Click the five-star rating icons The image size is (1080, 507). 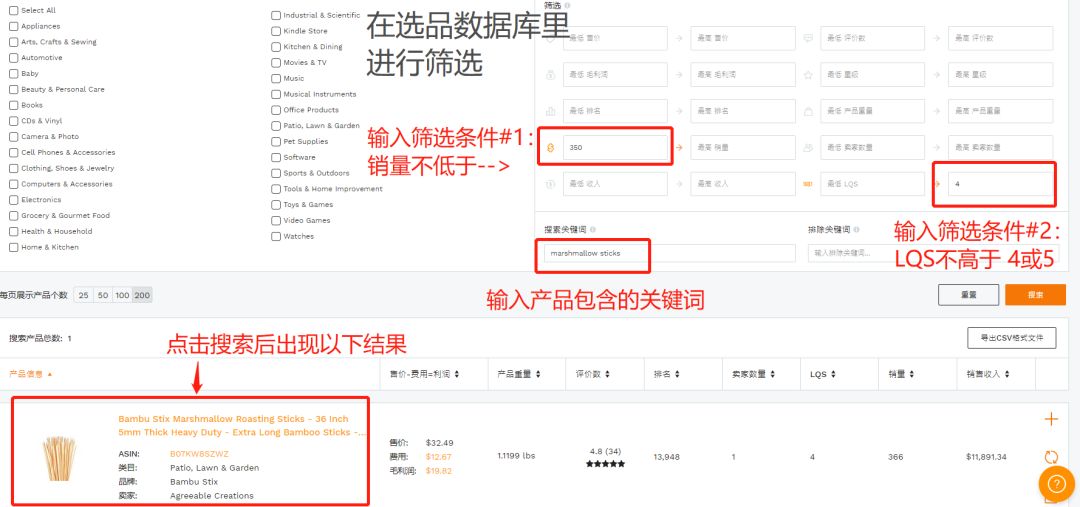(605, 465)
